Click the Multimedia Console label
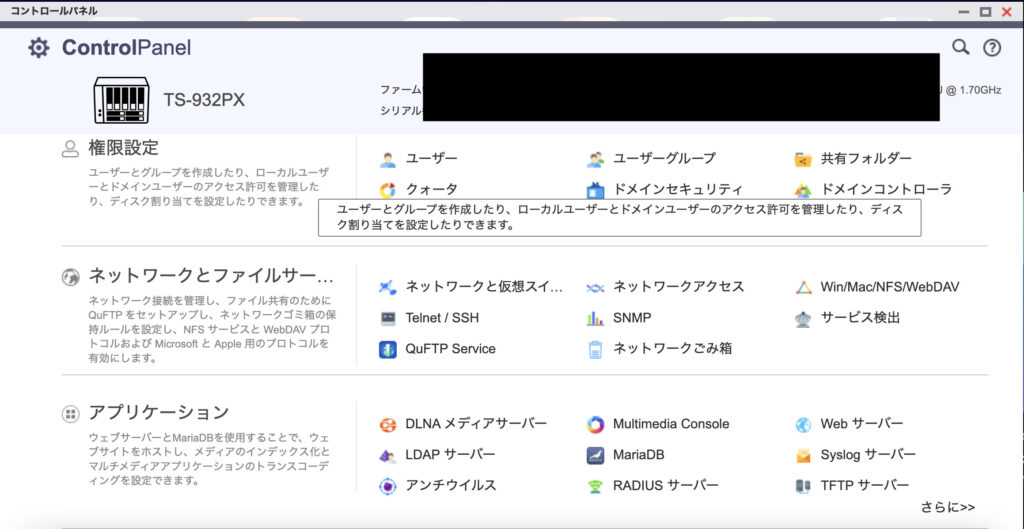 (x=671, y=424)
